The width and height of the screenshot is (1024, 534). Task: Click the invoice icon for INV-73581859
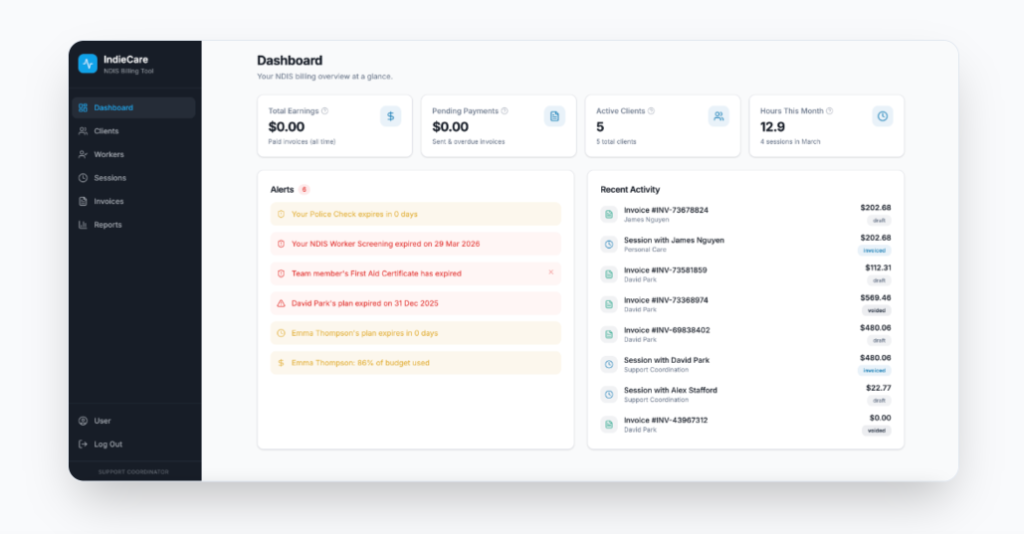coord(609,274)
